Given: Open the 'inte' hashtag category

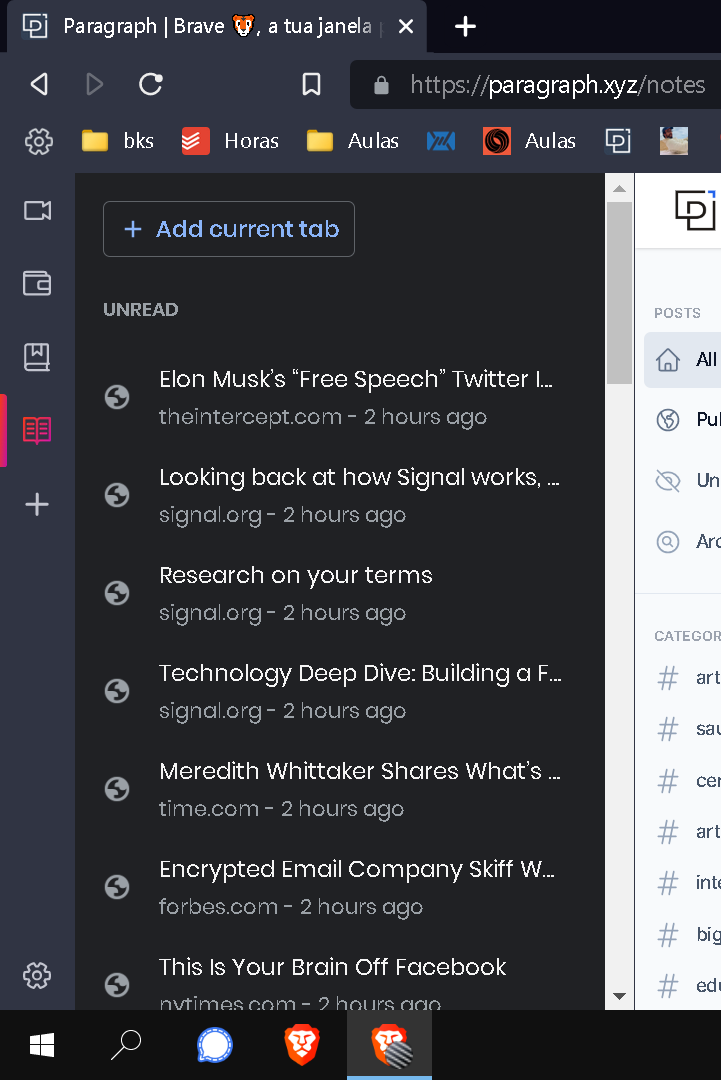Looking at the screenshot, I should click(x=687, y=882).
